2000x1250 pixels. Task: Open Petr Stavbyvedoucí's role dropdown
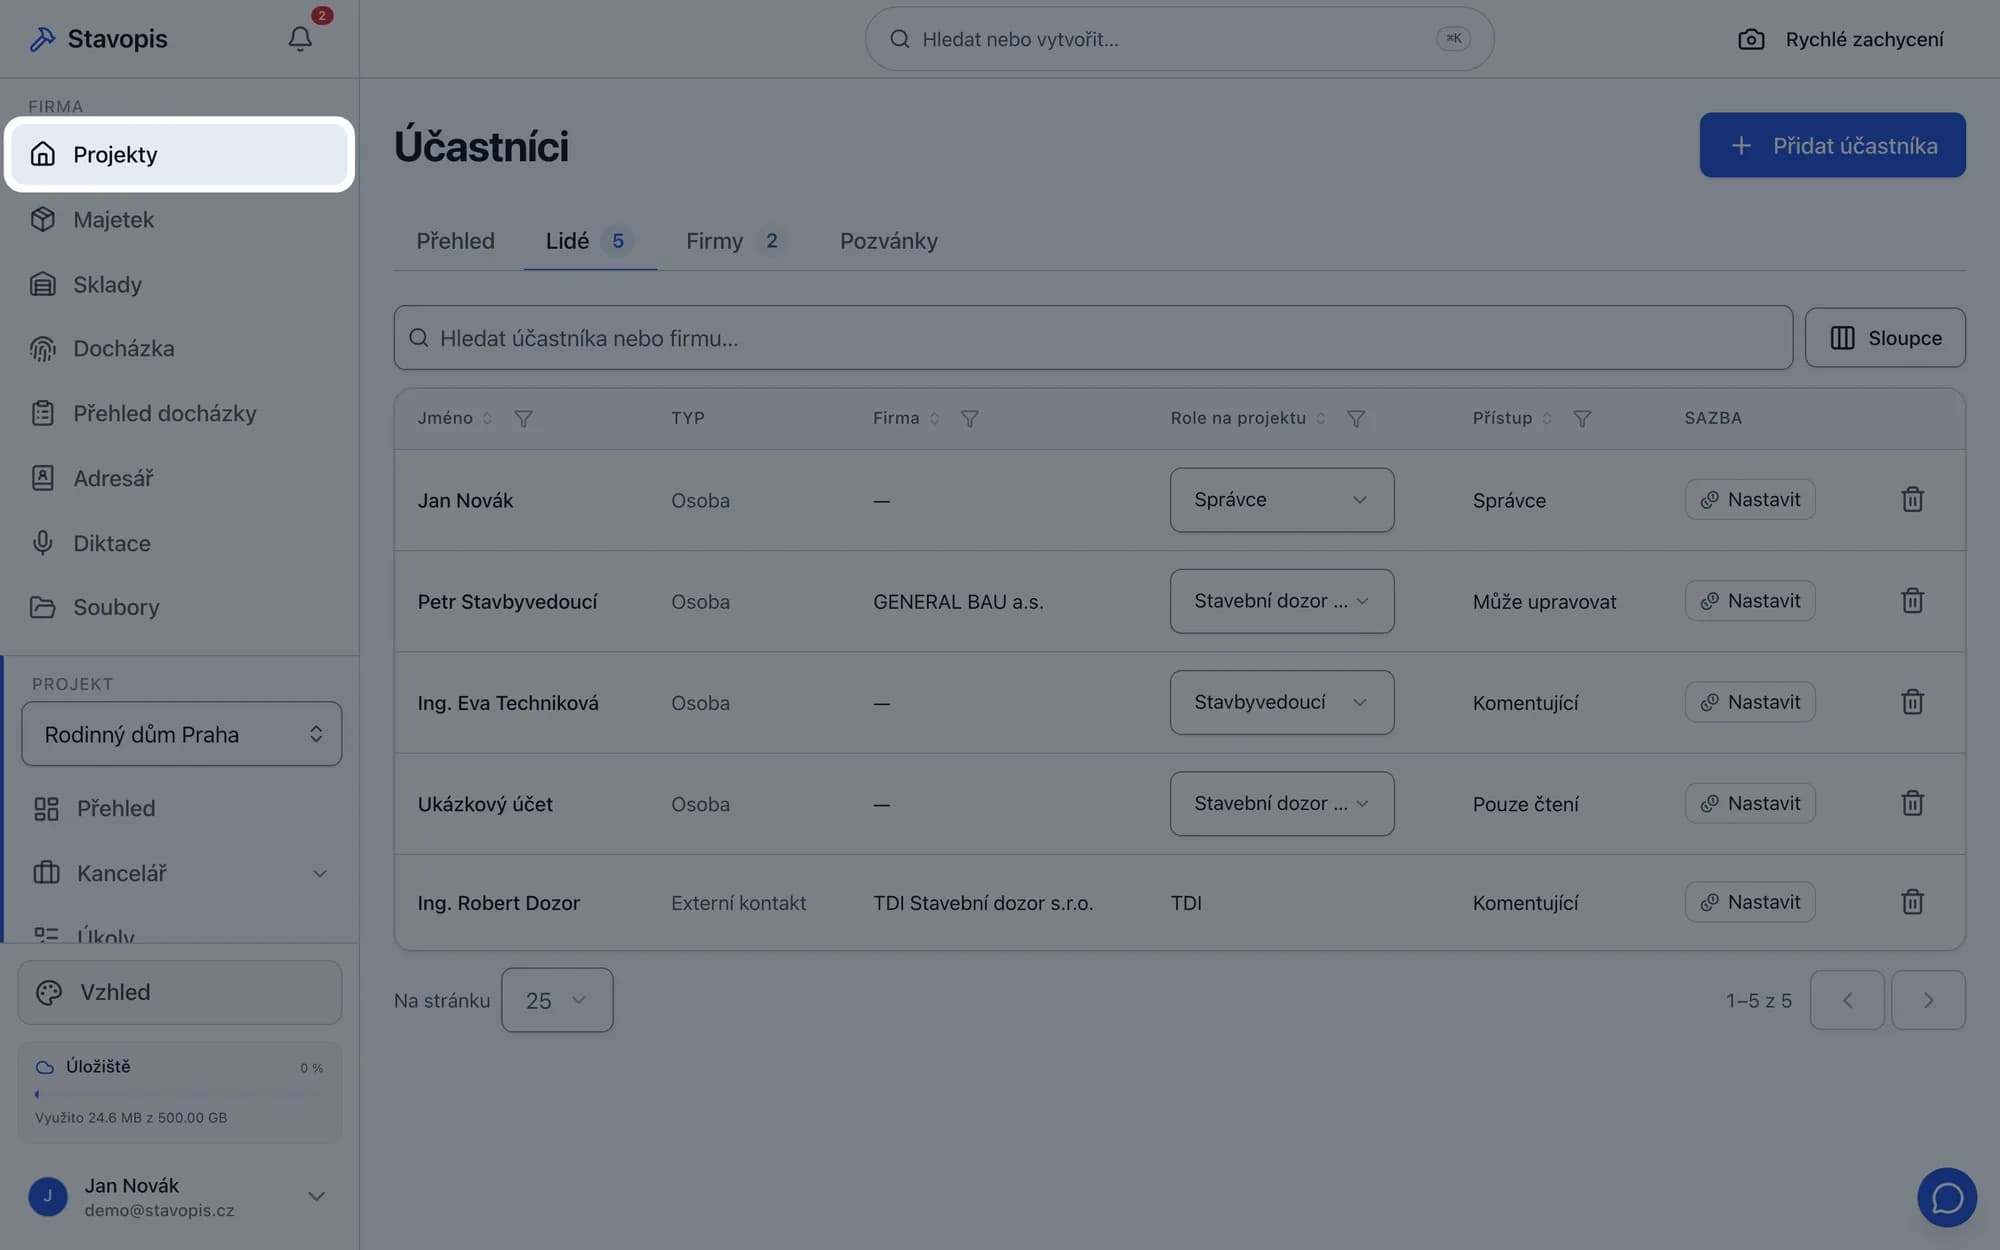pyautogui.click(x=1282, y=601)
